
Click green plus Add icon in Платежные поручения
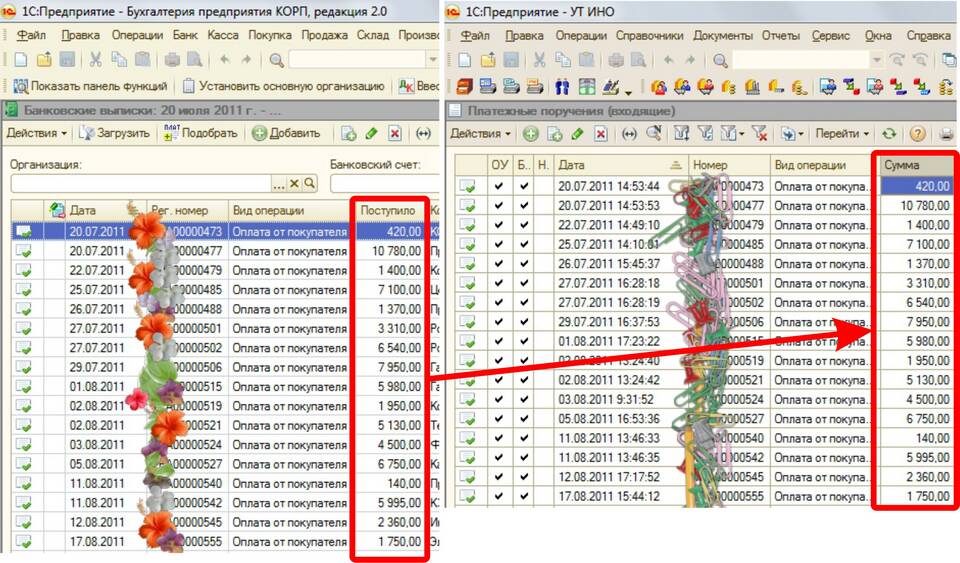(530, 134)
